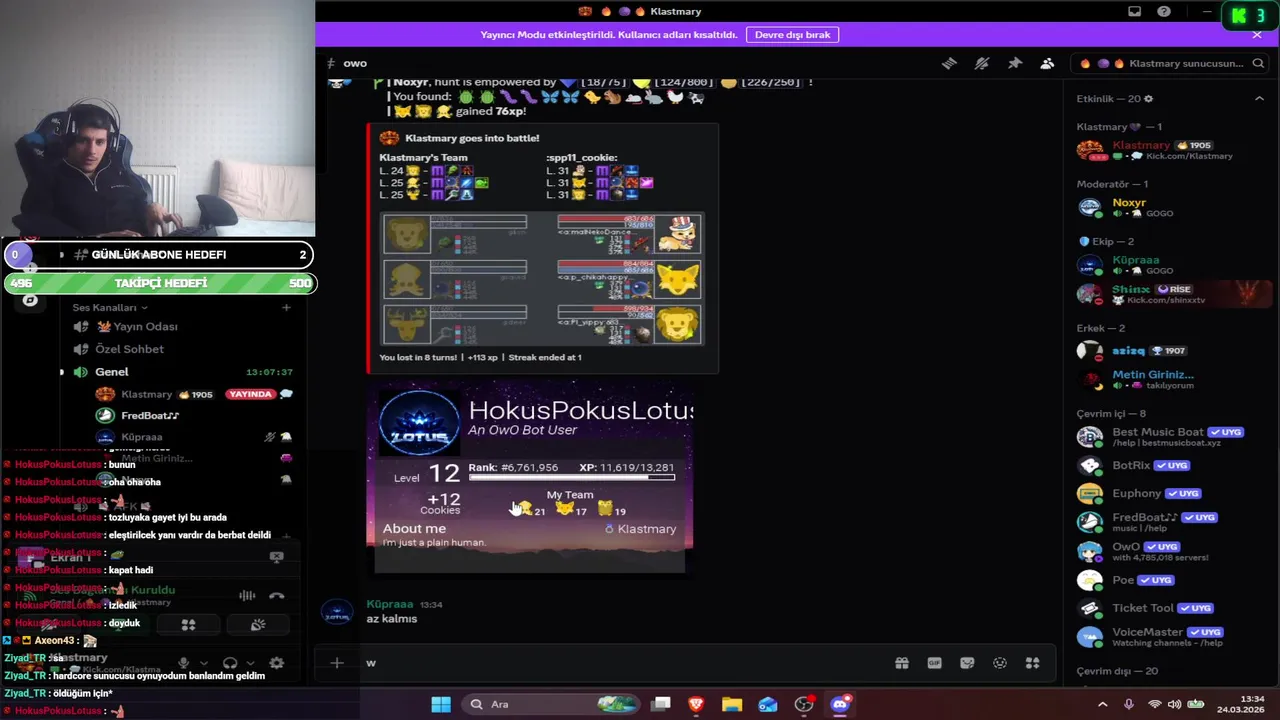1280x720 pixels.
Task: Open the apps icon in message bar
Action: point(1033,663)
